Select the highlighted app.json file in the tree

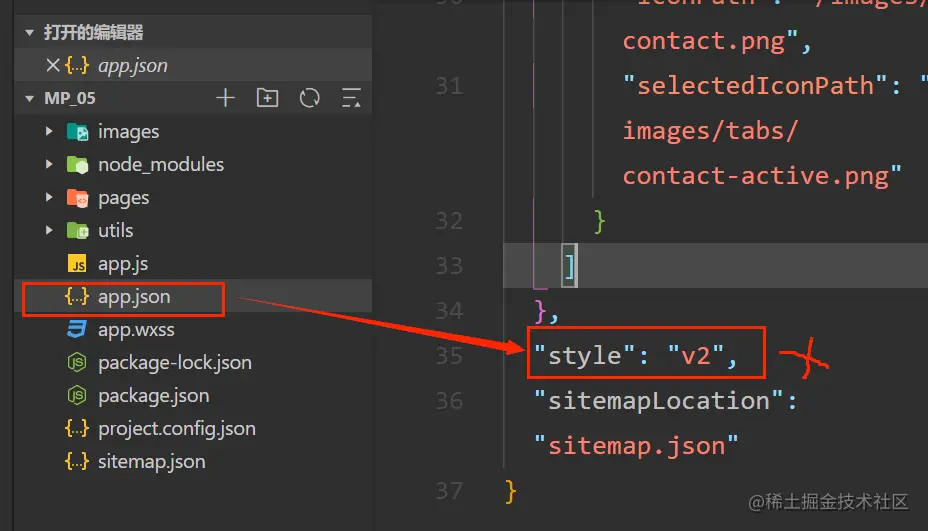(x=134, y=297)
